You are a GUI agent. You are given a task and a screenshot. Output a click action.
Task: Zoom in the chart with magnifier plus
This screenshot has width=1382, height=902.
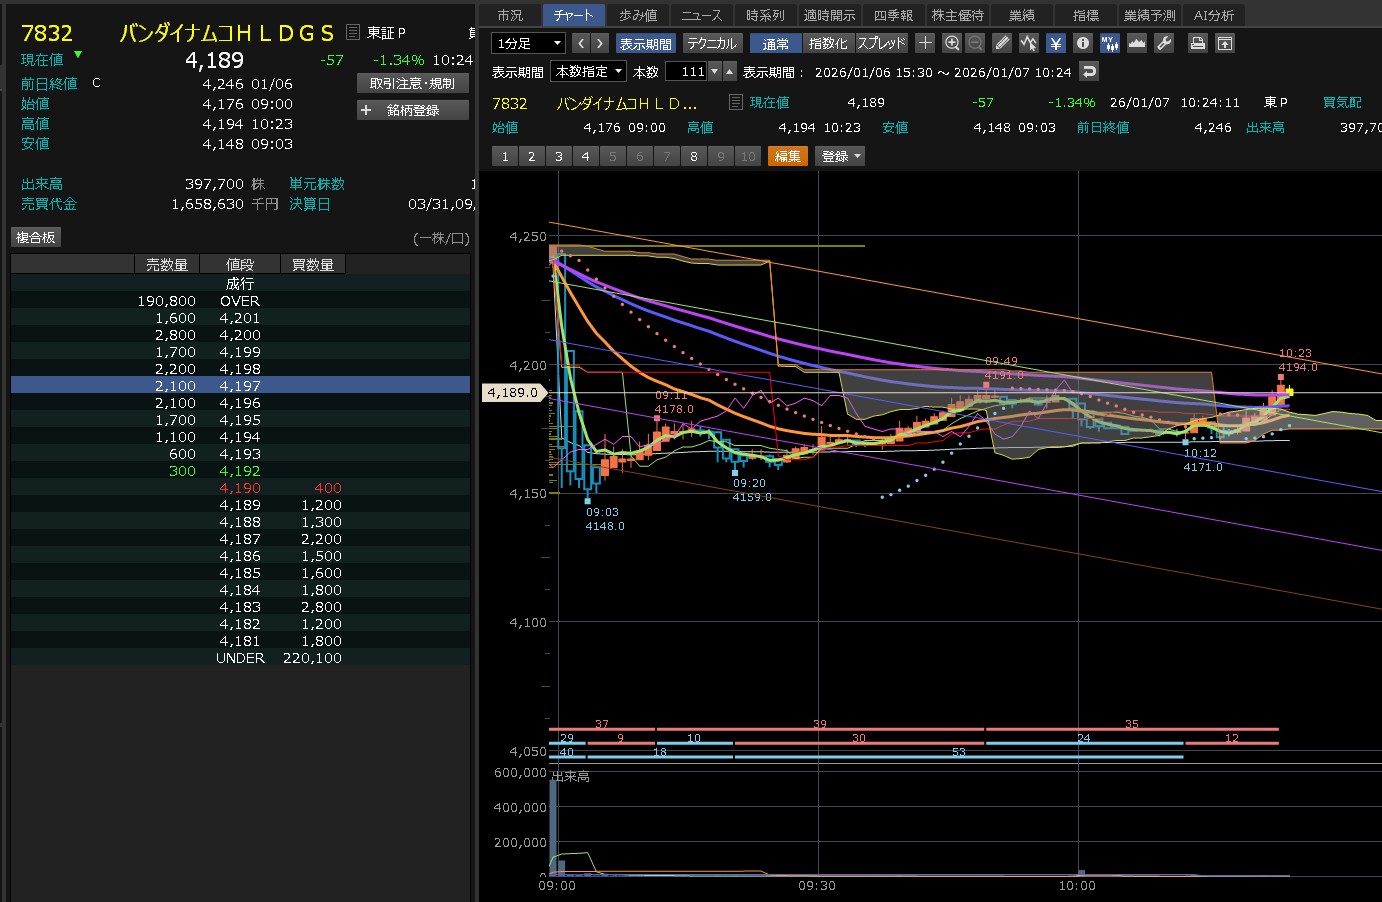click(951, 43)
